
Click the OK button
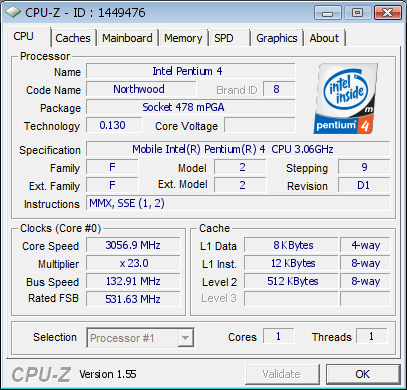pyautogui.click(x=363, y=374)
